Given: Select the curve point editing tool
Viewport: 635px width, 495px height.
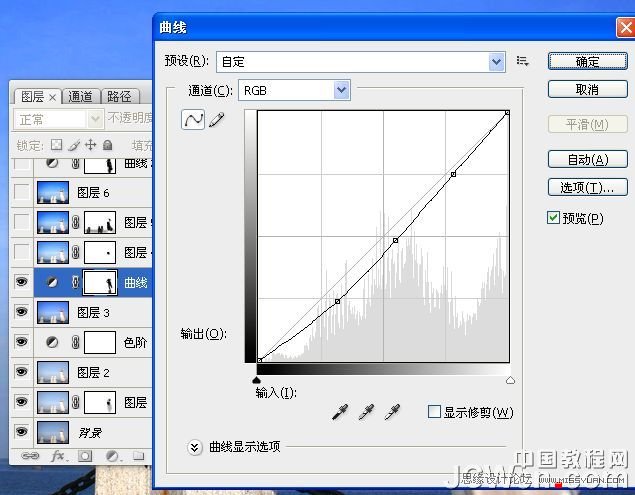Looking at the screenshot, I should coord(193,120).
